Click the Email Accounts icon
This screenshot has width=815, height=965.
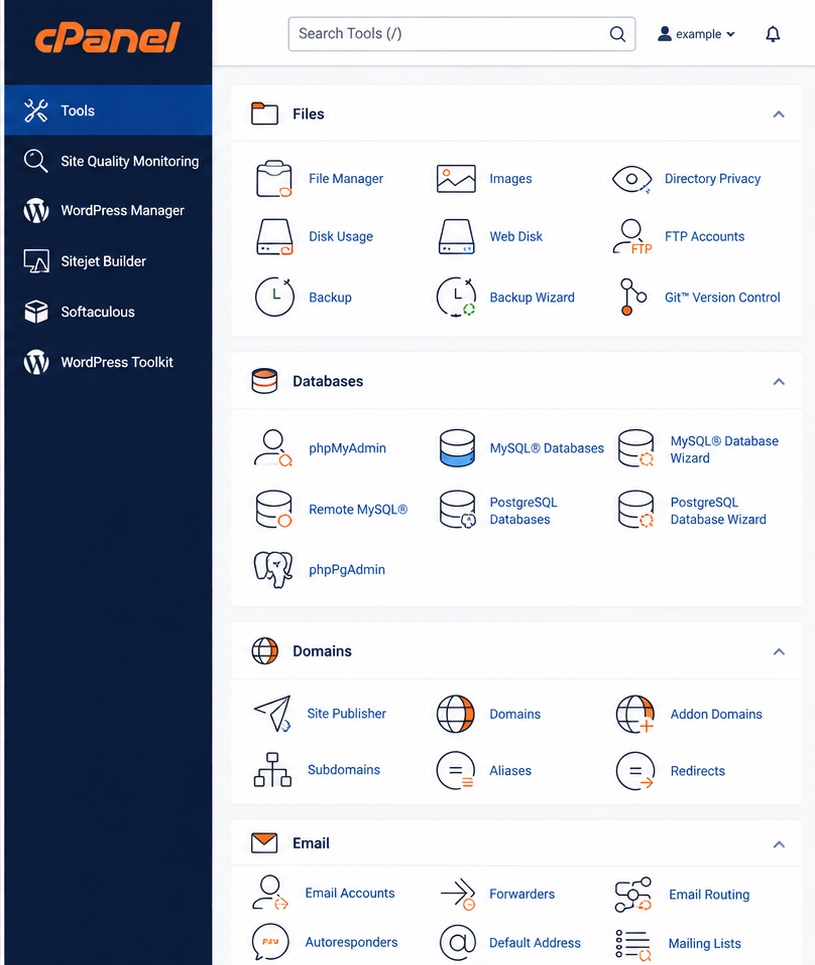[x=270, y=892]
